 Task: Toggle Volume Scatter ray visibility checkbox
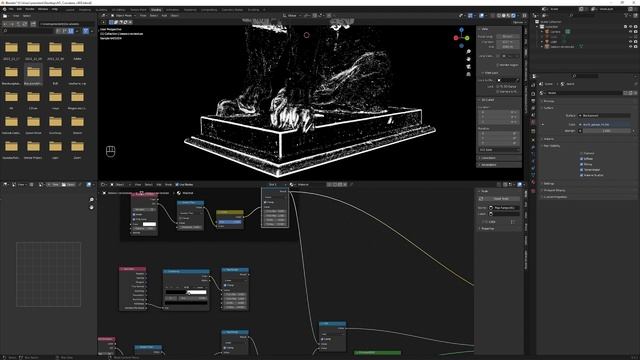(x=582, y=175)
